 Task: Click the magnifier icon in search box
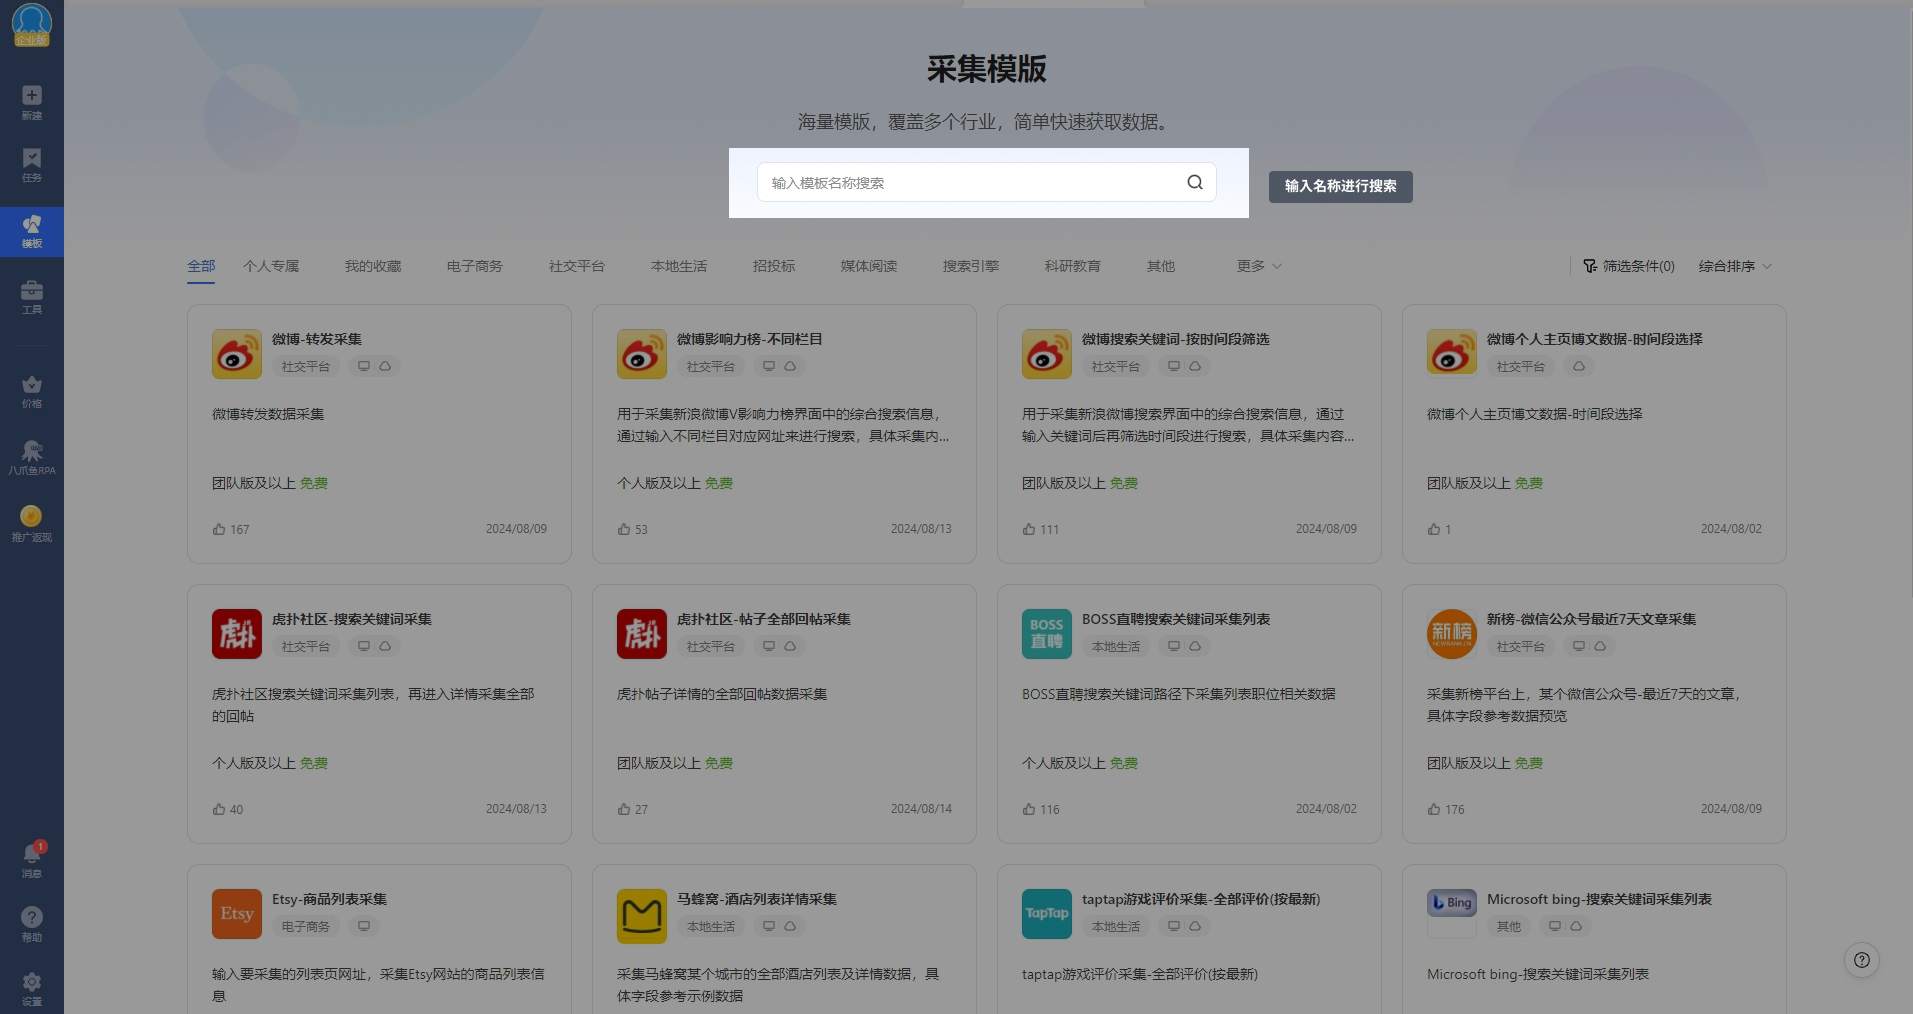point(1194,182)
